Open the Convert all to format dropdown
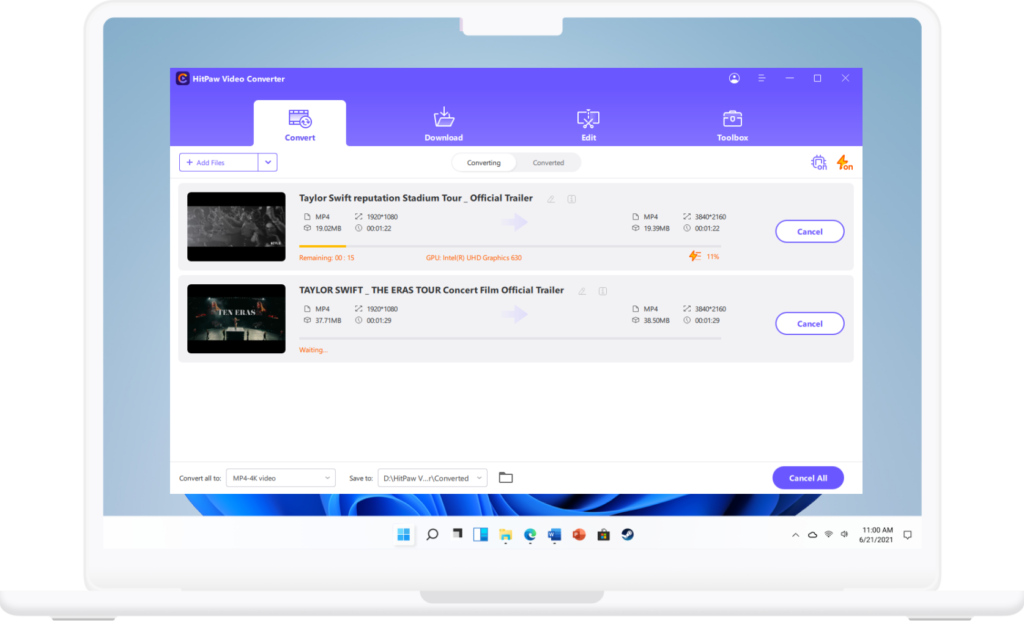 pyautogui.click(x=281, y=478)
